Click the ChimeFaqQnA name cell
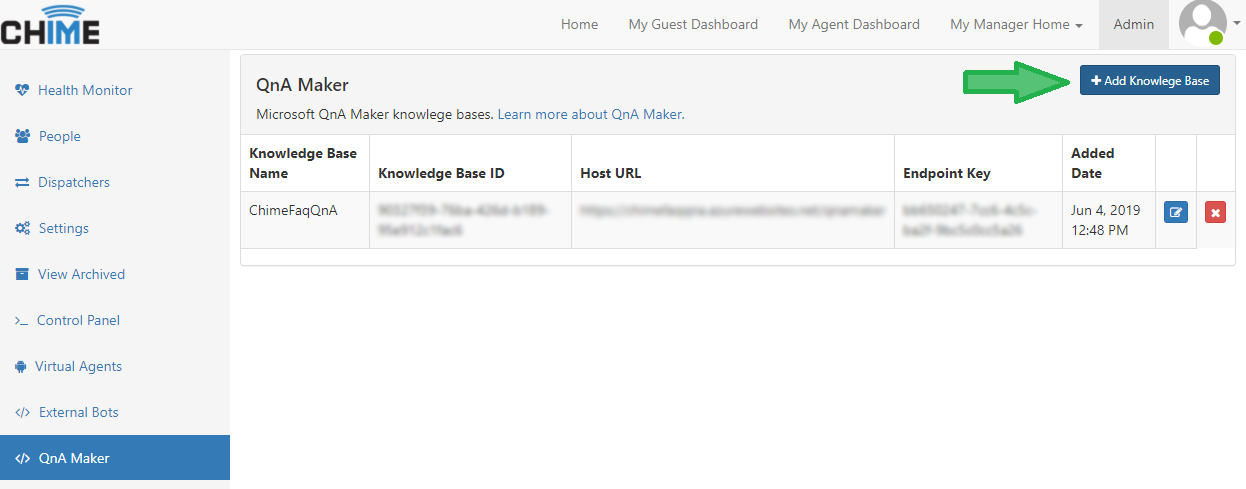The height and width of the screenshot is (489, 1246). click(x=305, y=220)
